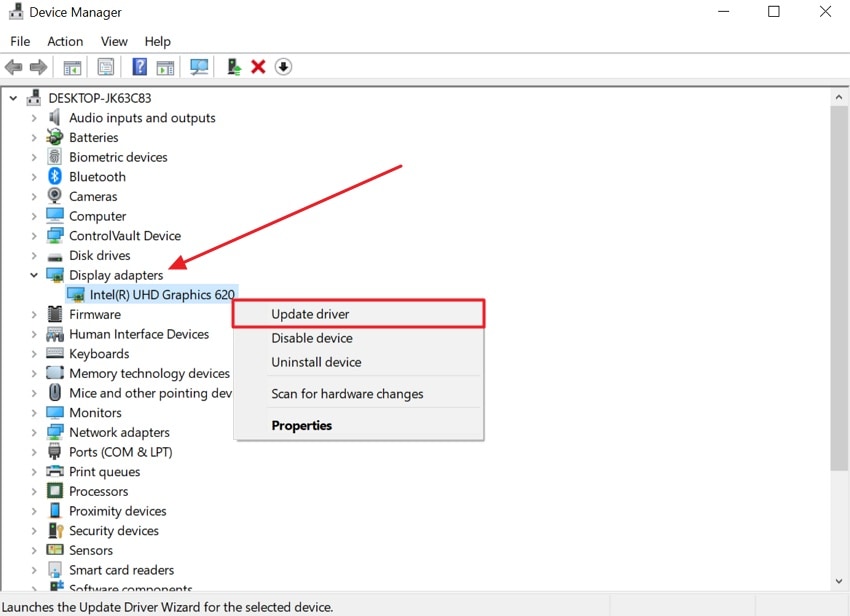The width and height of the screenshot is (850, 616).
Task: Expand the Audio inputs and outputs chevron
Action: (x=34, y=118)
